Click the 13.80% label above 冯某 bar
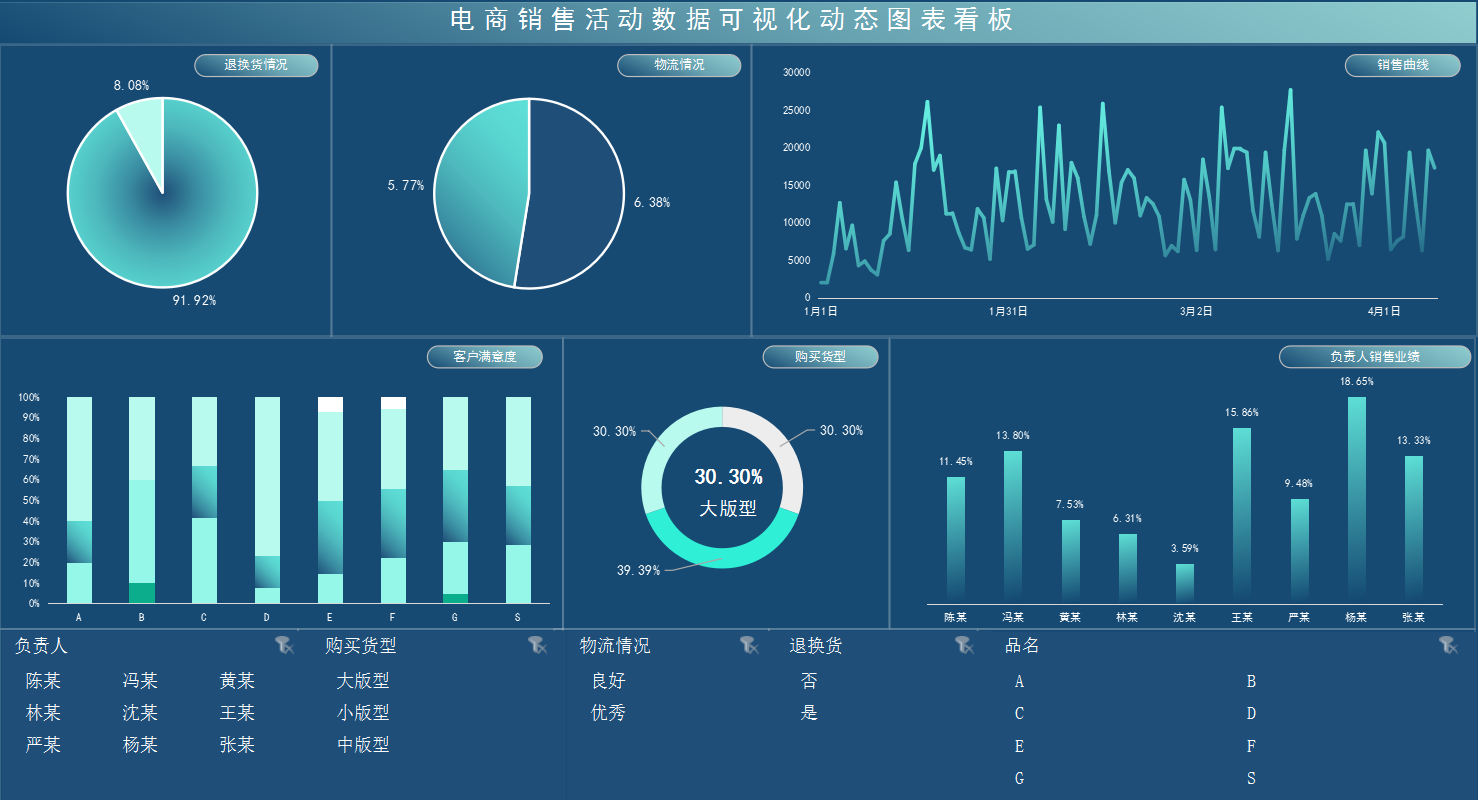This screenshot has height=800, width=1478. point(1013,436)
